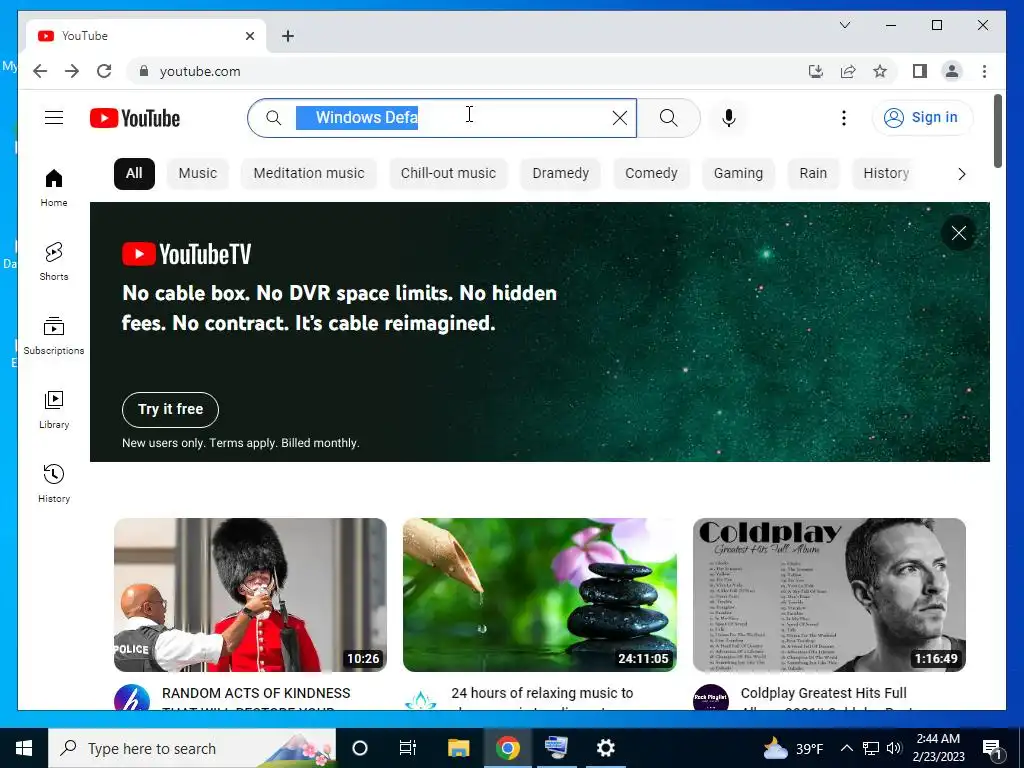The image size is (1024, 768).
Task: Select the All filter chip
Action: tap(134, 173)
